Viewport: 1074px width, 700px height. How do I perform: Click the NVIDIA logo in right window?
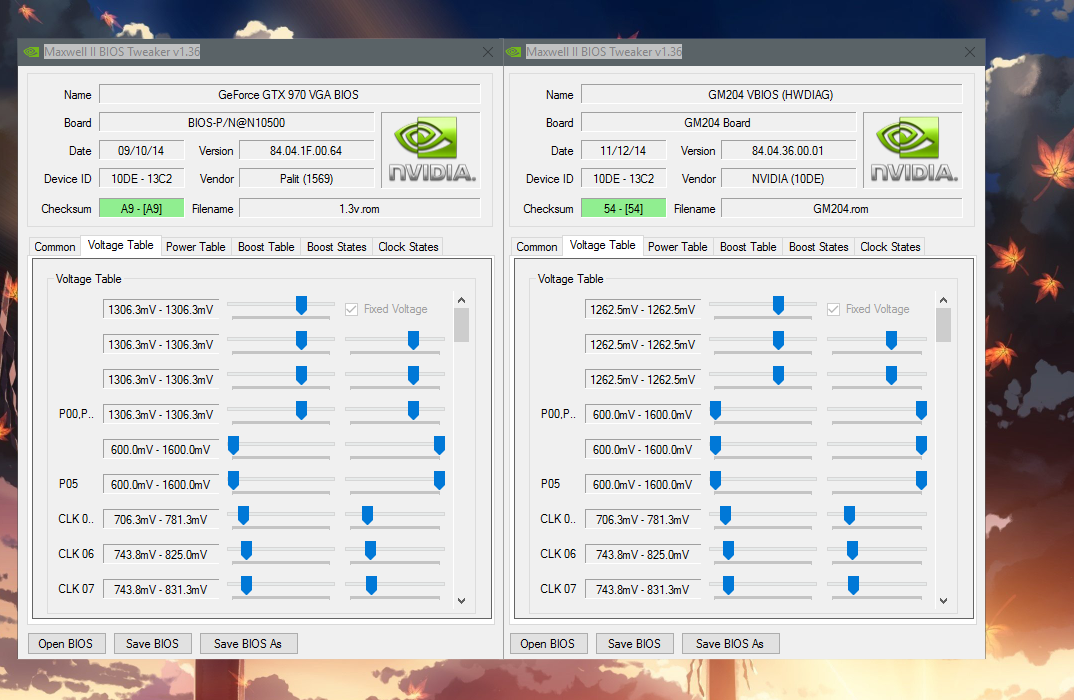pyautogui.click(x=913, y=150)
